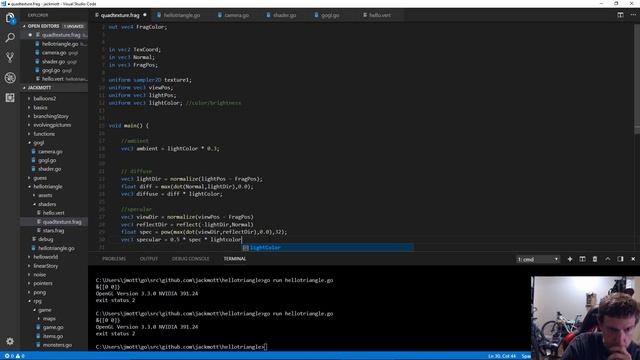Open the Output panel tab

[x=149, y=259]
